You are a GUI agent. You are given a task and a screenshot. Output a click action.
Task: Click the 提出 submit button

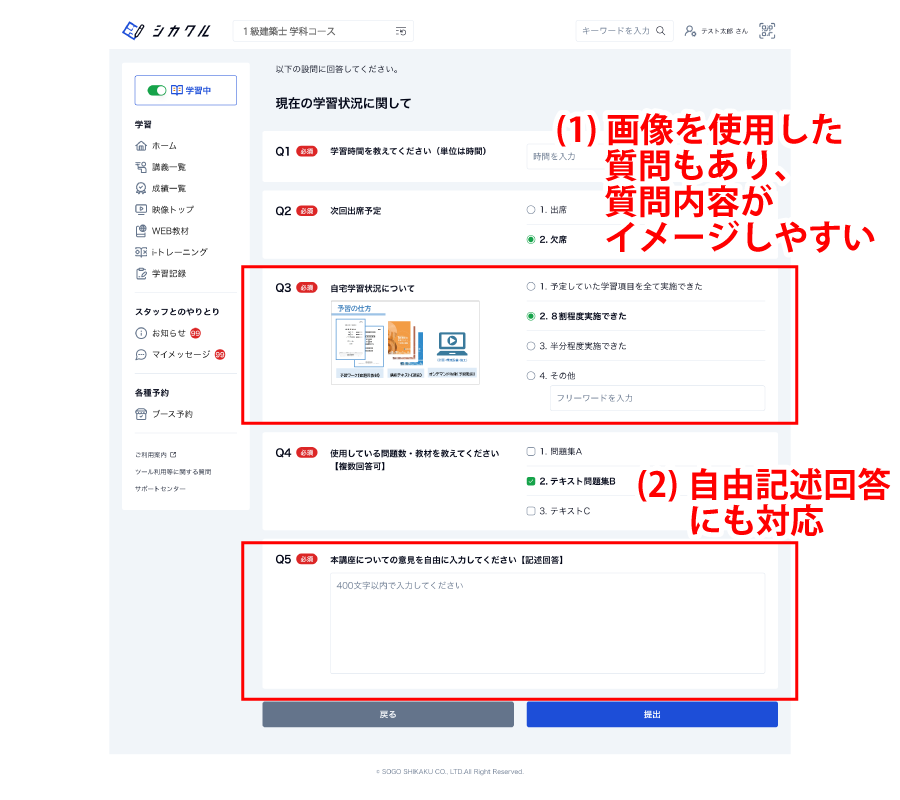[x=652, y=714]
